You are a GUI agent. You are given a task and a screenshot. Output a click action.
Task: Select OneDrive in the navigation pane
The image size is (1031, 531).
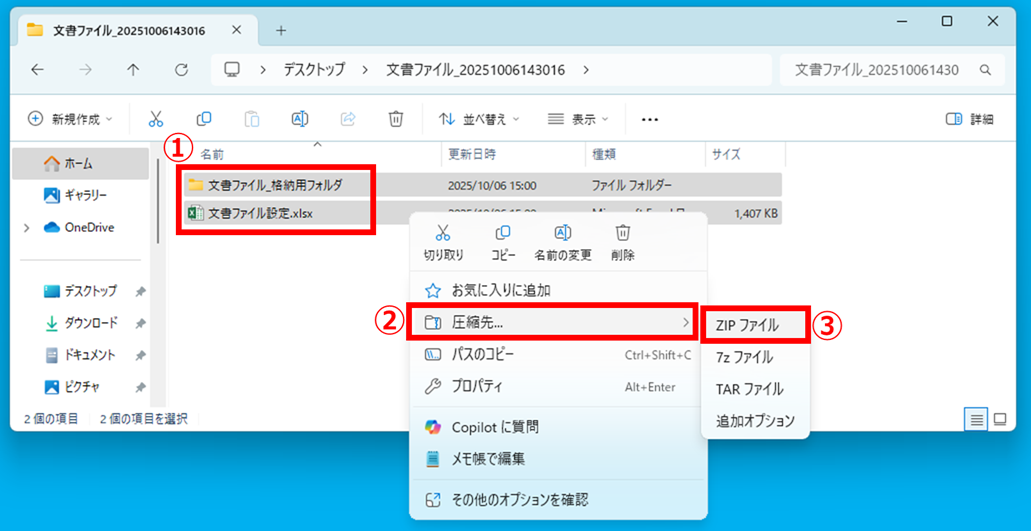pyautogui.click(x=80, y=227)
